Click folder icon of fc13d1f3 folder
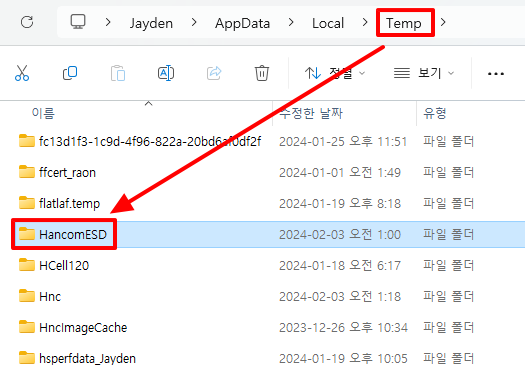 tap(27, 141)
